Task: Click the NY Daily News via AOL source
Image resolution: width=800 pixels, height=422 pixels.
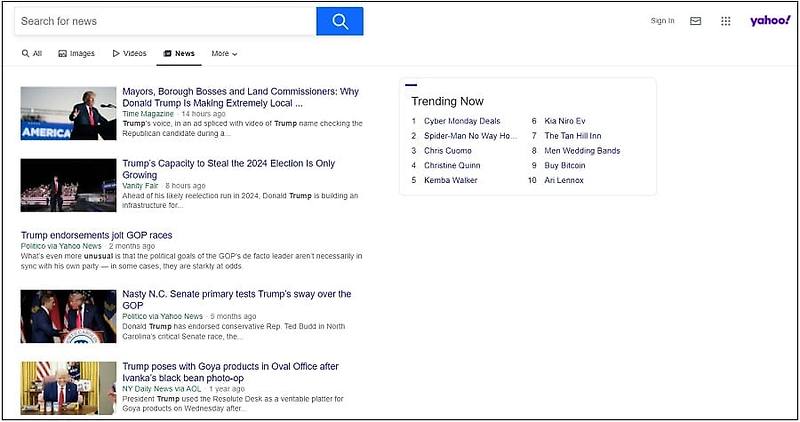Action: click(x=162, y=389)
